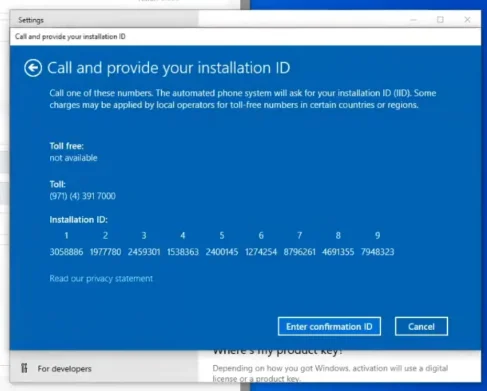Click the 'not available' toll free text
Screen dimensions: 487x391
tap(73, 158)
